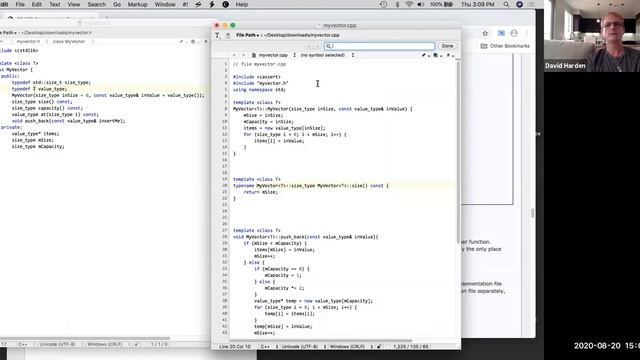Click the Bluetooth icon in menu bar
The image size is (640, 360).
[x=397, y=4]
